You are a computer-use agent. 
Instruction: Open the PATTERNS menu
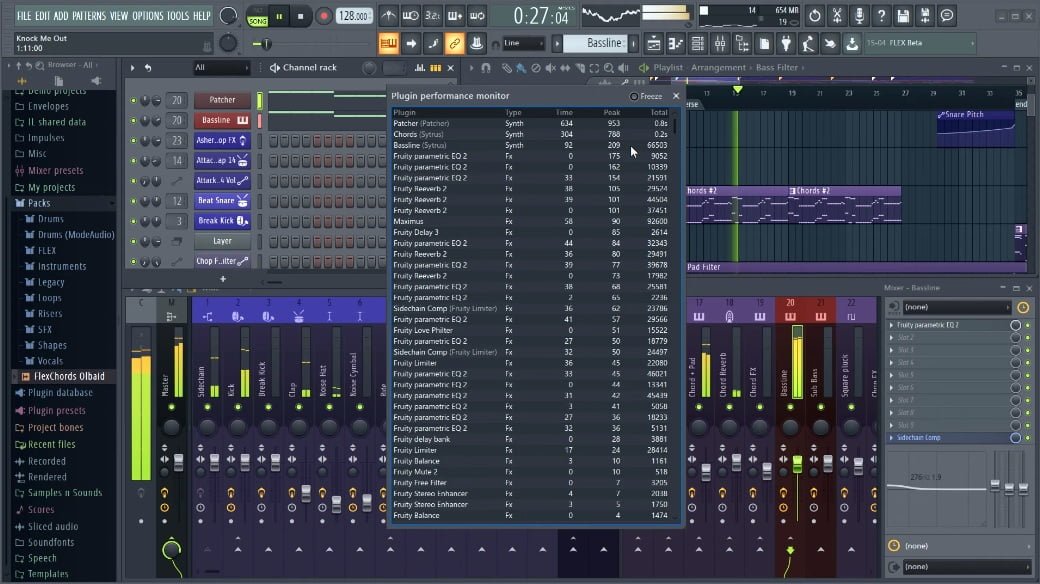pyautogui.click(x=89, y=16)
